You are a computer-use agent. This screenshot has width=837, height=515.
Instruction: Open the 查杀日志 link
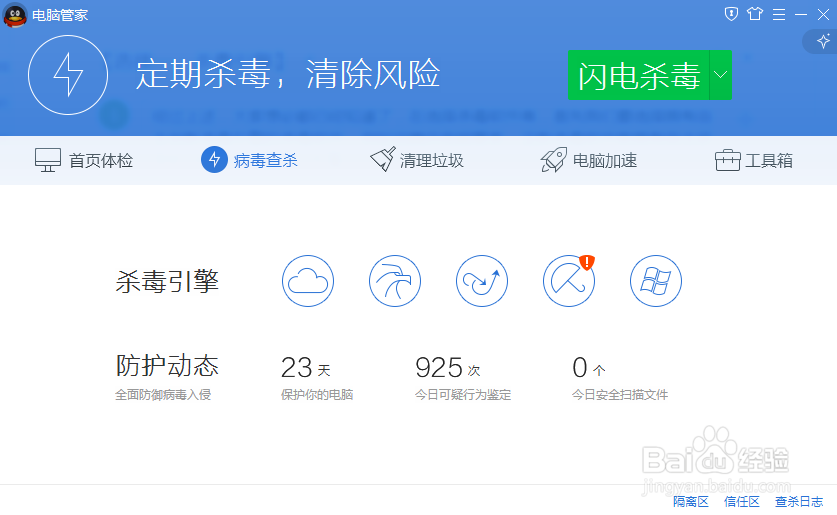799,502
